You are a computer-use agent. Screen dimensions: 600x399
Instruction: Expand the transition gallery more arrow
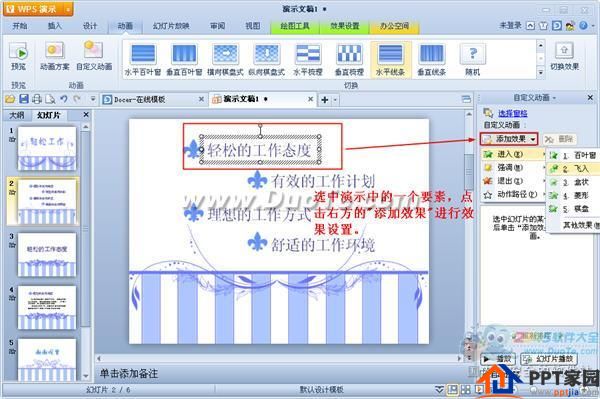coord(541,72)
